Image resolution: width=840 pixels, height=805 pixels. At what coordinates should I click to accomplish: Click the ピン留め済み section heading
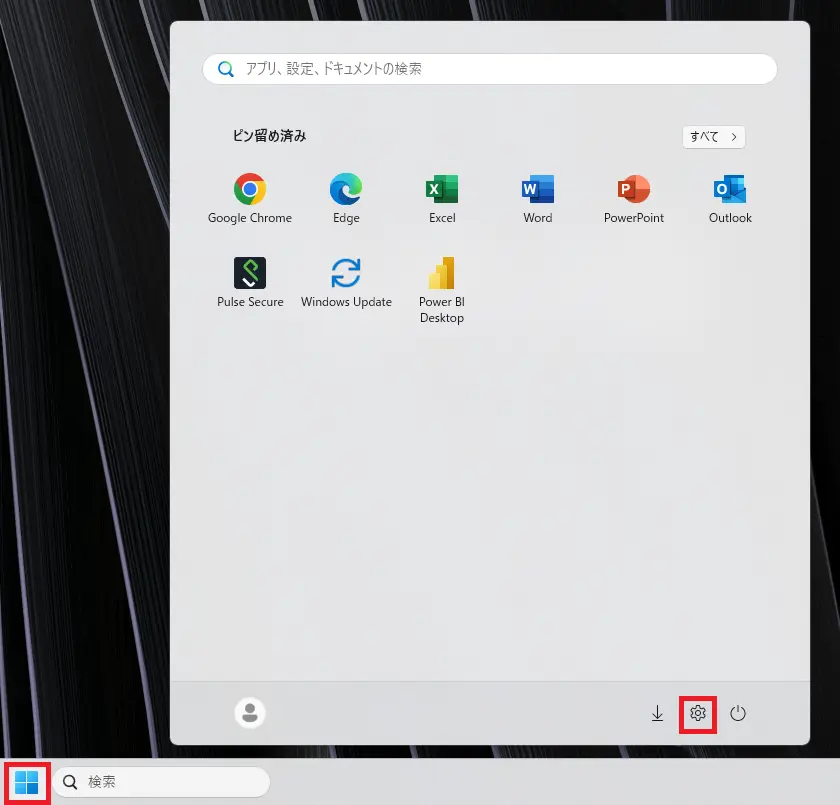coord(269,136)
